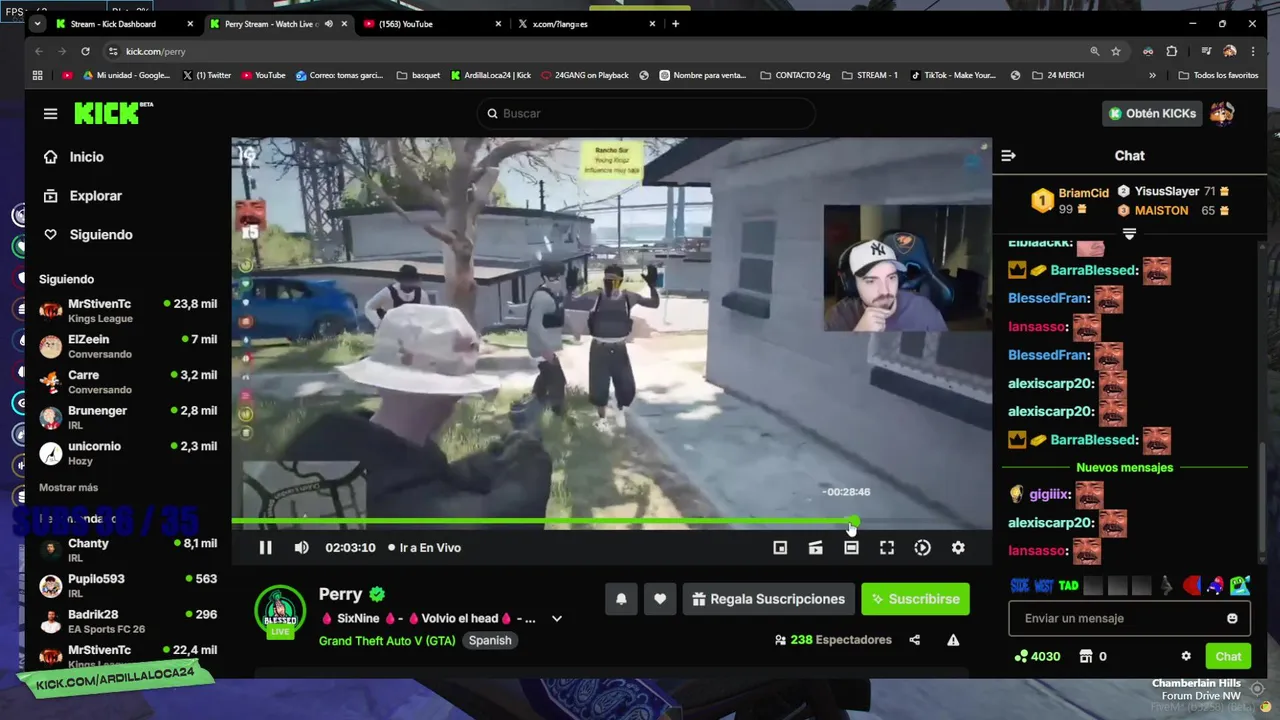Open Siguiendo in the sidebar
The image size is (1280, 720).
[88, 234]
